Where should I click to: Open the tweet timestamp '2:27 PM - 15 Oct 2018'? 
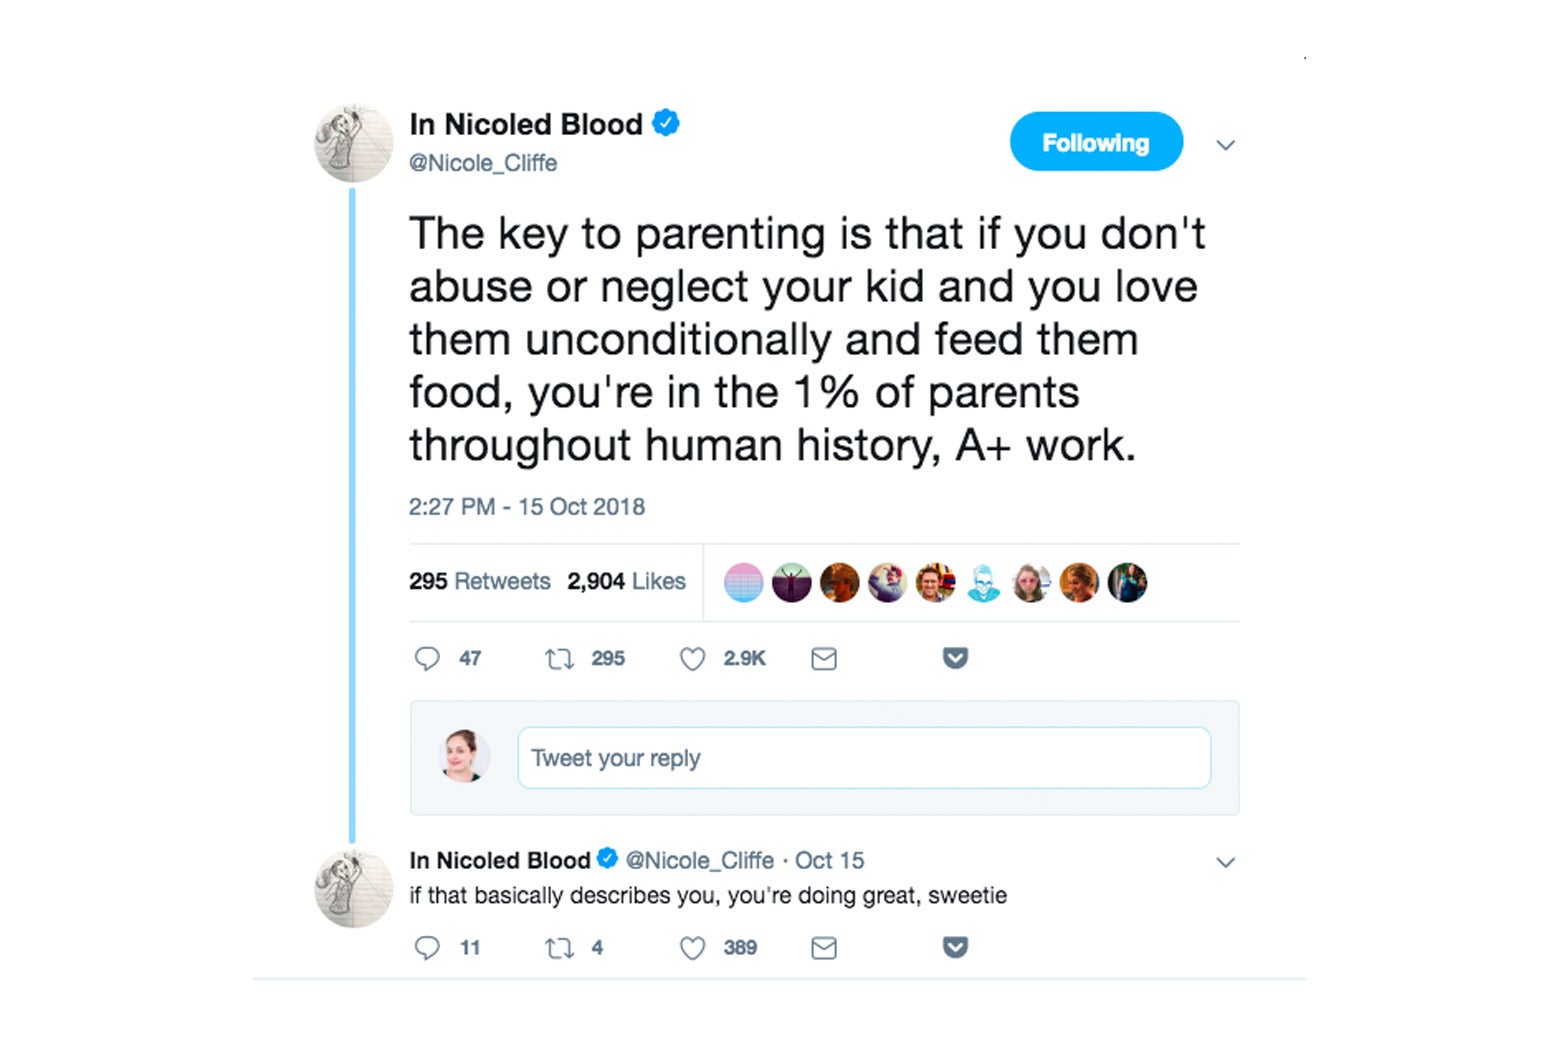[527, 507]
